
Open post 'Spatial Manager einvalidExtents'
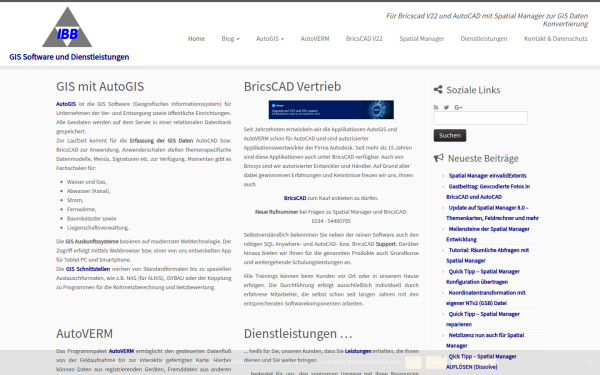point(487,176)
